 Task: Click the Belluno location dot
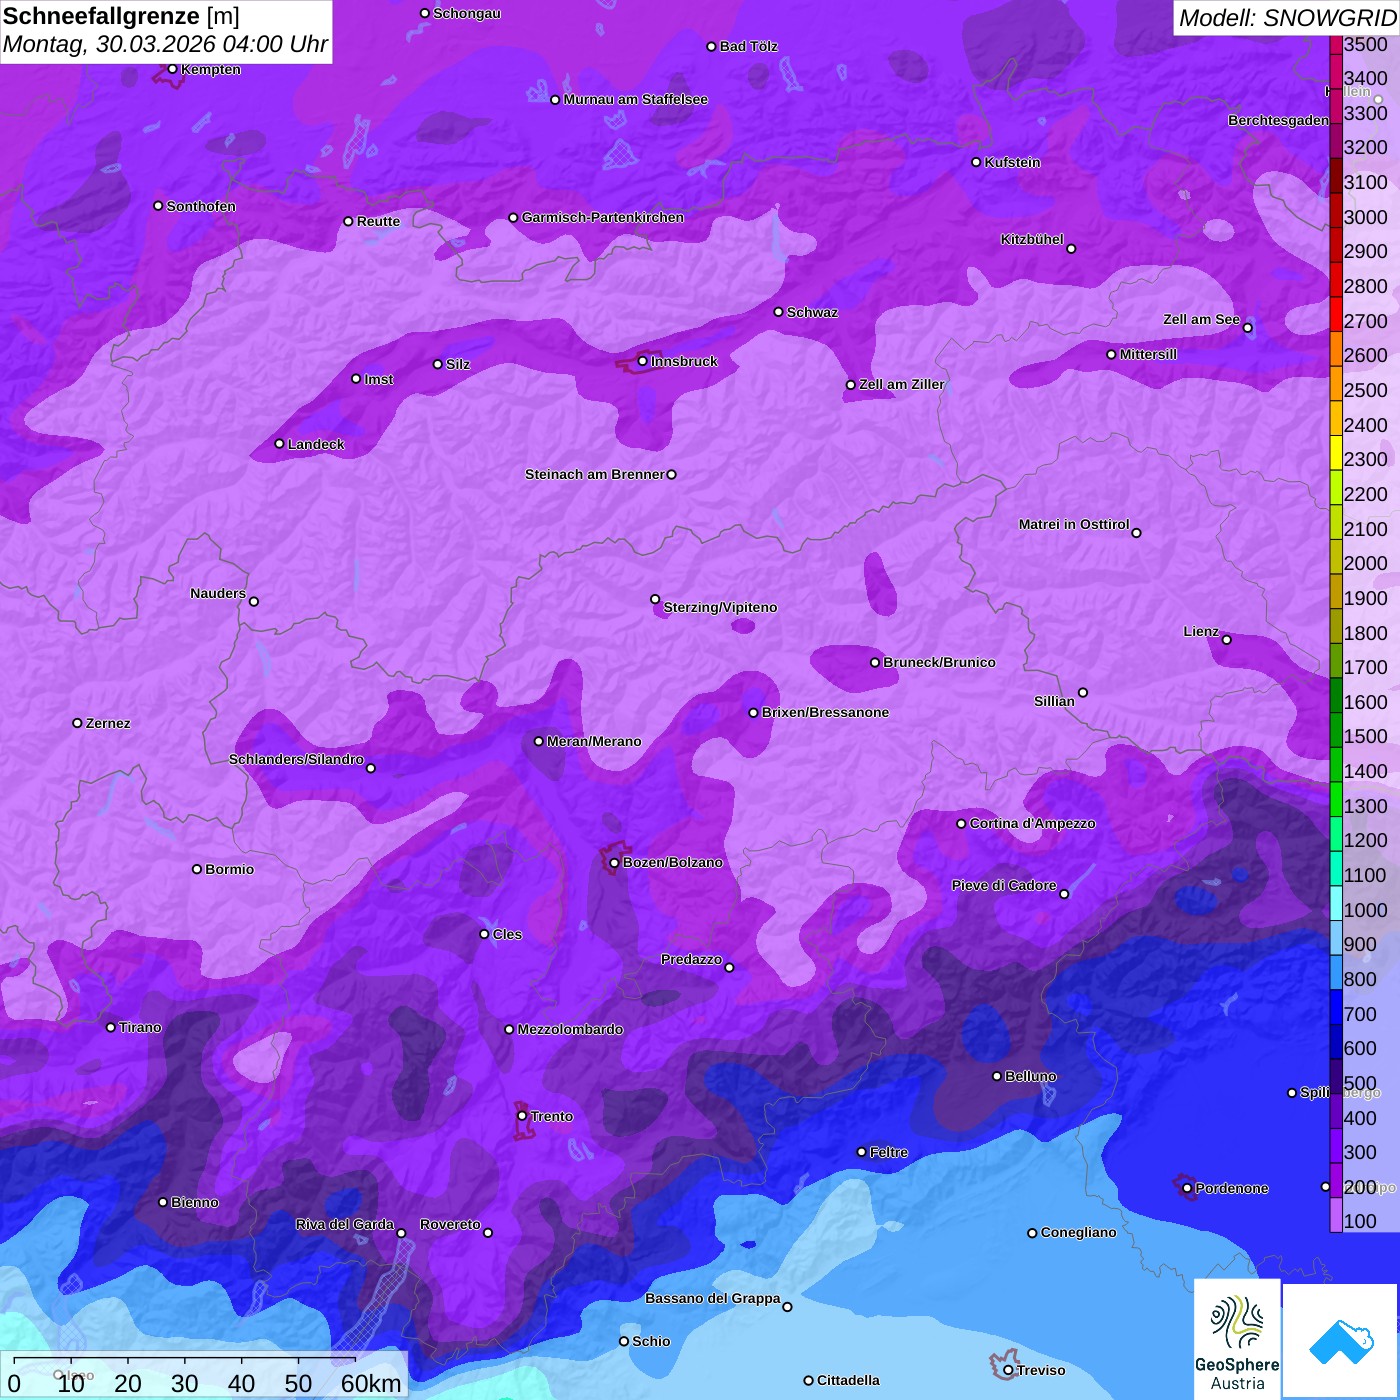[x=996, y=1076]
